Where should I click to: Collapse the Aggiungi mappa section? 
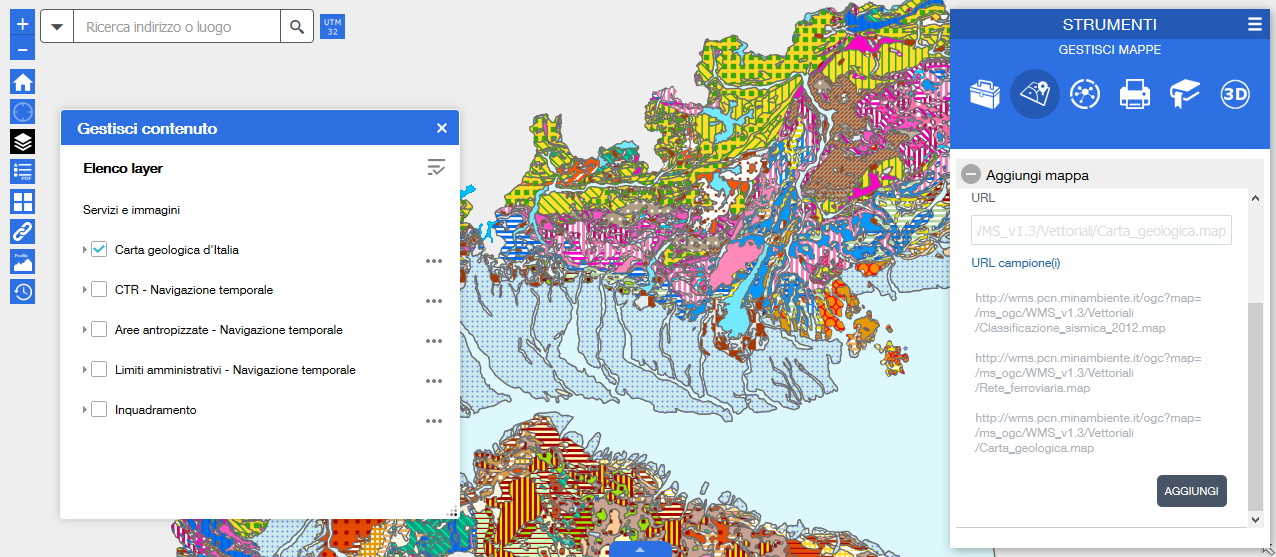[x=971, y=175]
